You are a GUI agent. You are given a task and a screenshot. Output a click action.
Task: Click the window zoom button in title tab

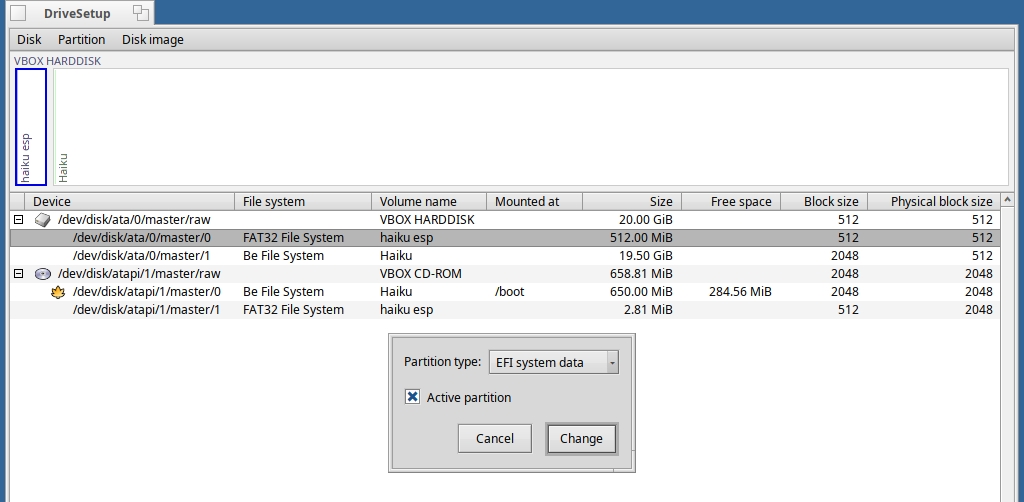click(x=140, y=13)
